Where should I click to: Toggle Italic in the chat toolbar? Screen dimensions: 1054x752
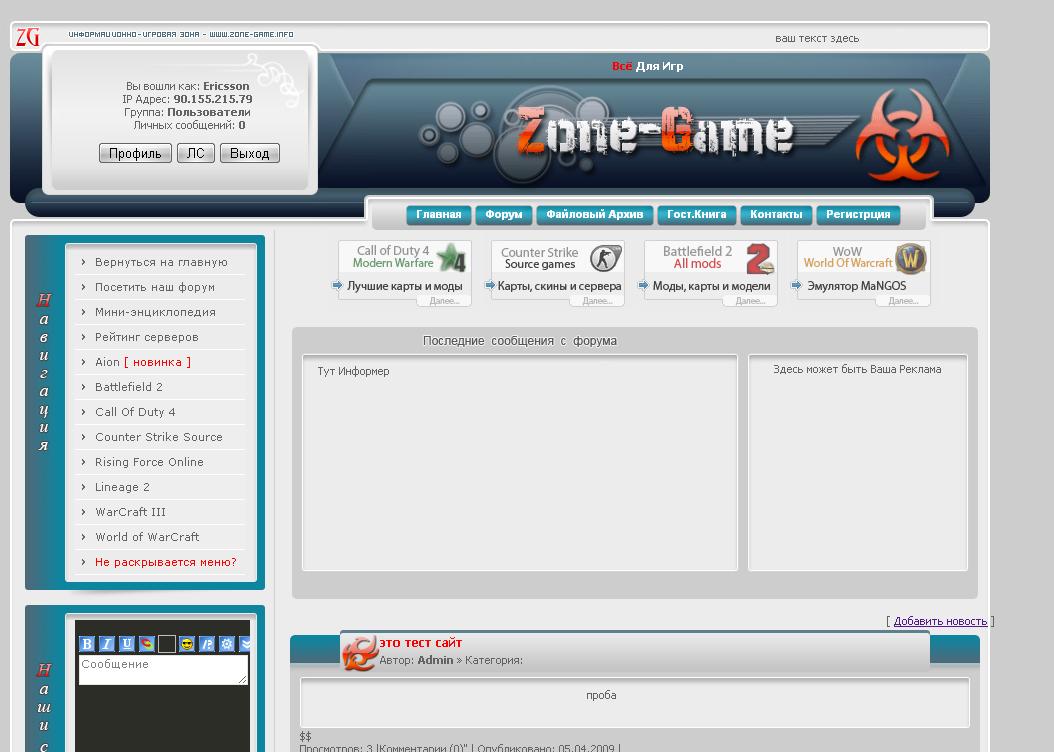tap(107, 644)
